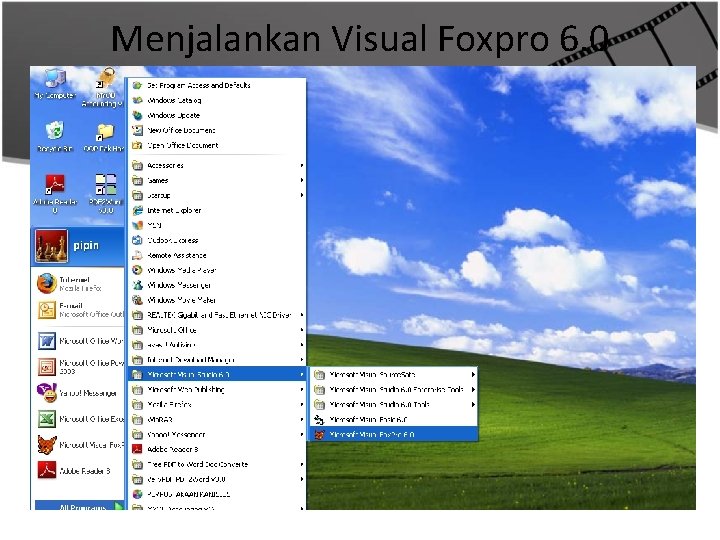The width and height of the screenshot is (720, 540).
Task: Select the highlighted Microsoft Visual Studio 6.0 folder
Action: [216, 375]
